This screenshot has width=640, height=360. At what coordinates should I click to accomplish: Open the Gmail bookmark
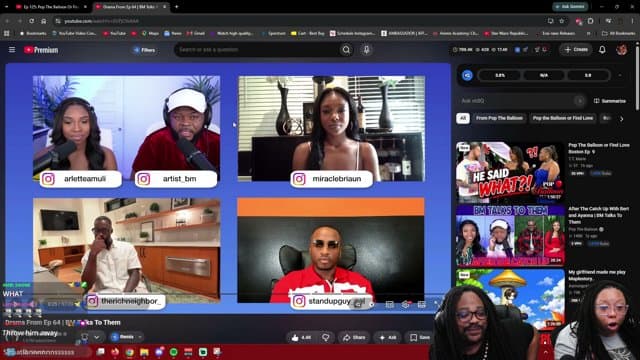[x=196, y=33]
